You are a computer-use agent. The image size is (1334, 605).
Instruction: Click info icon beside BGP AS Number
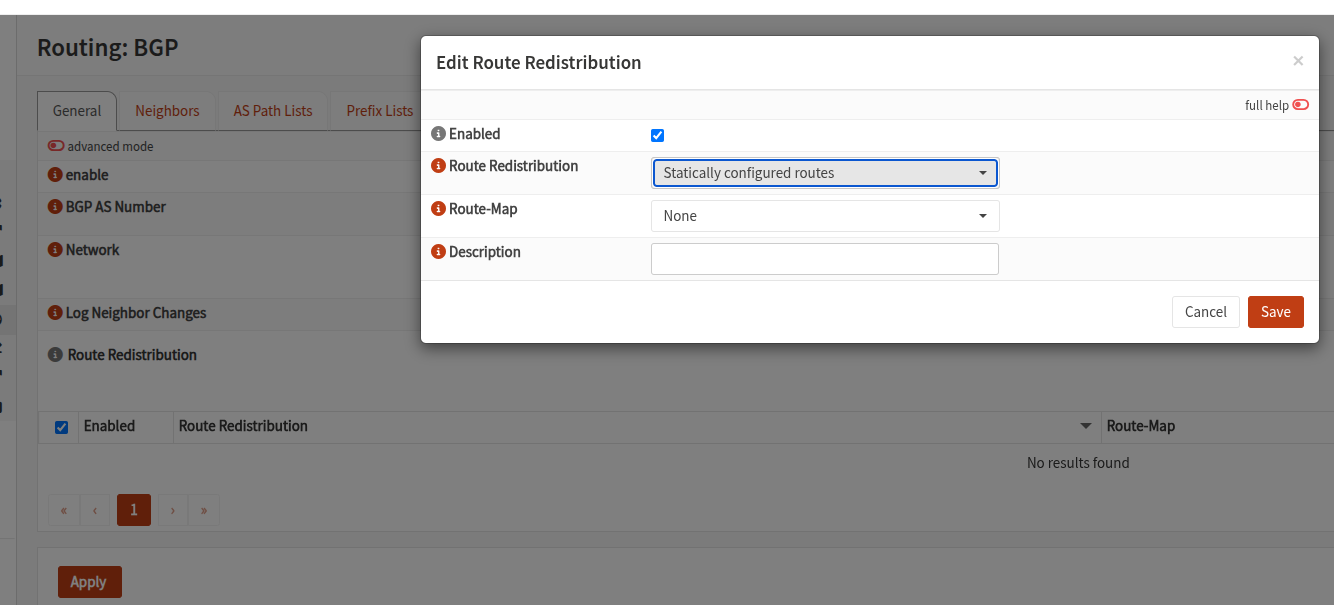click(x=55, y=207)
